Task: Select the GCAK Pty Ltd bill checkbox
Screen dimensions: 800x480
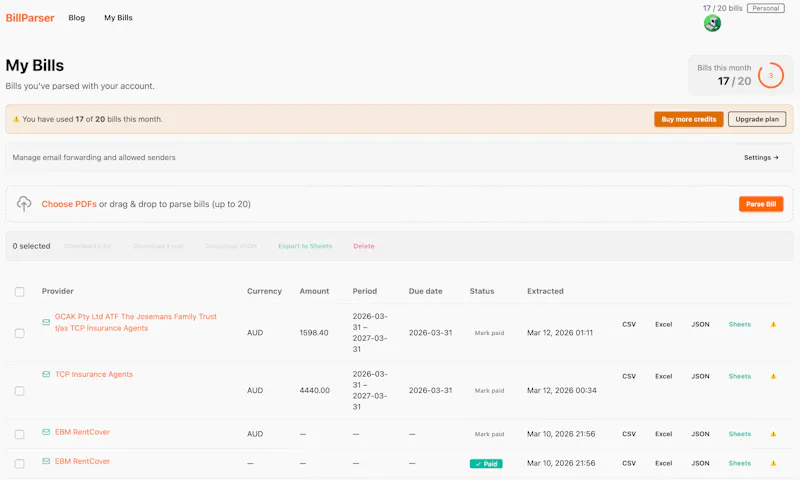Action: click(x=19, y=333)
